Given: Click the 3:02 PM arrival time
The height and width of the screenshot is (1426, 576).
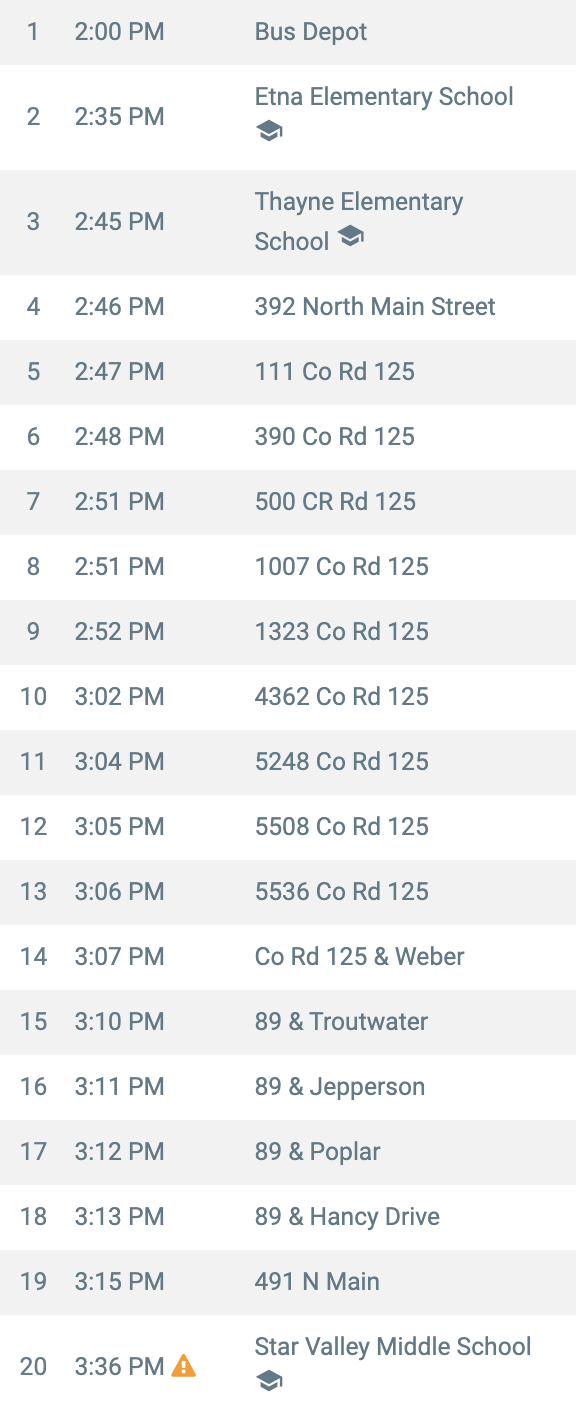Looking at the screenshot, I should pyautogui.click(x=119, y=697).
